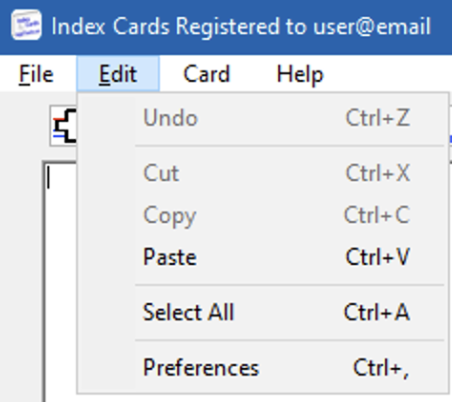Open the File menu

click(36, 74)
